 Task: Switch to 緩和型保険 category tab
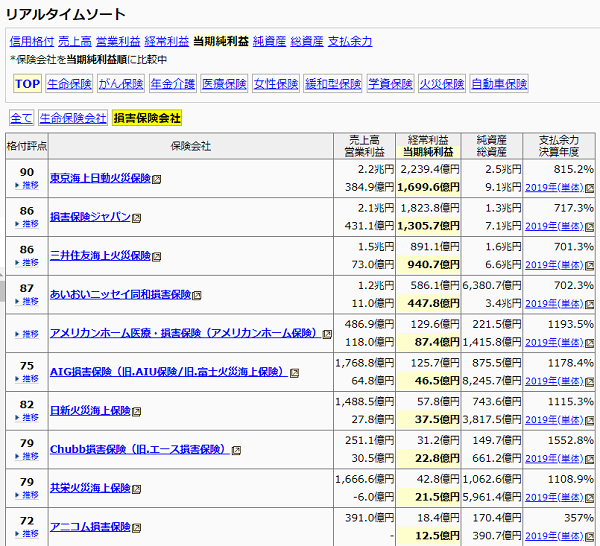(333, 83)
